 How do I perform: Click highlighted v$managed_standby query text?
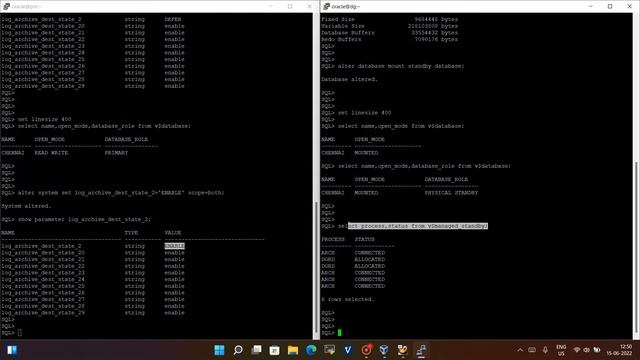(418, 226)
